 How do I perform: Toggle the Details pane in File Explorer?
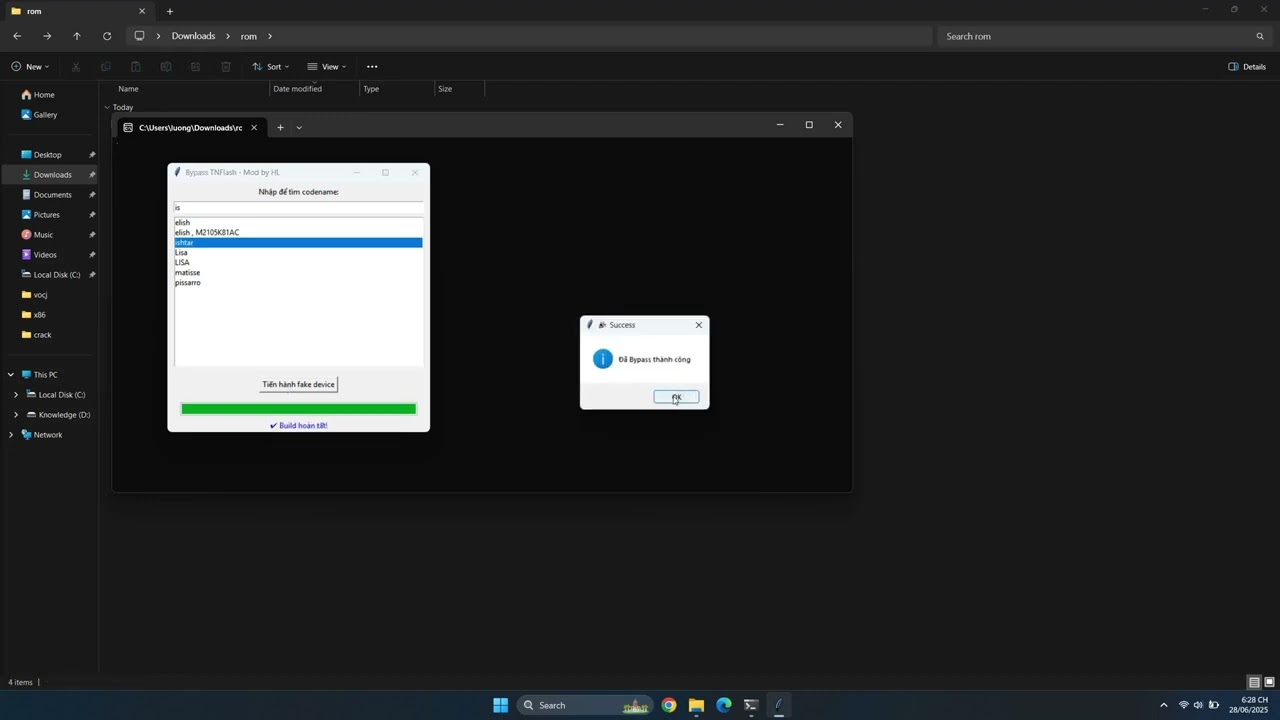(1247, 67)
